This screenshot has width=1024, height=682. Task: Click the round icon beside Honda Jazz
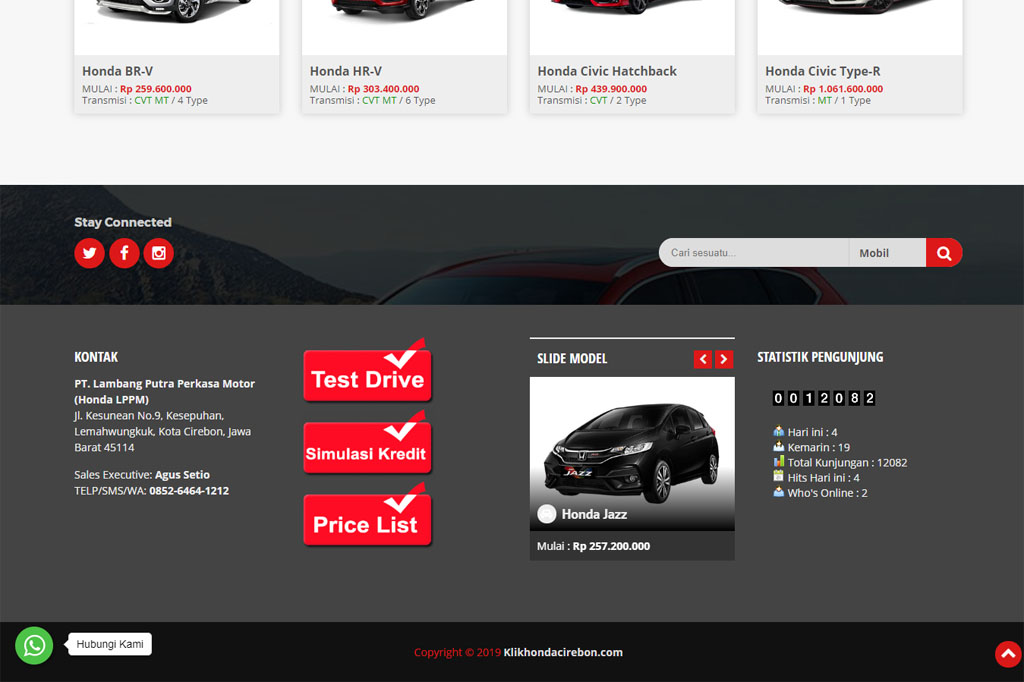pos(547,514)
